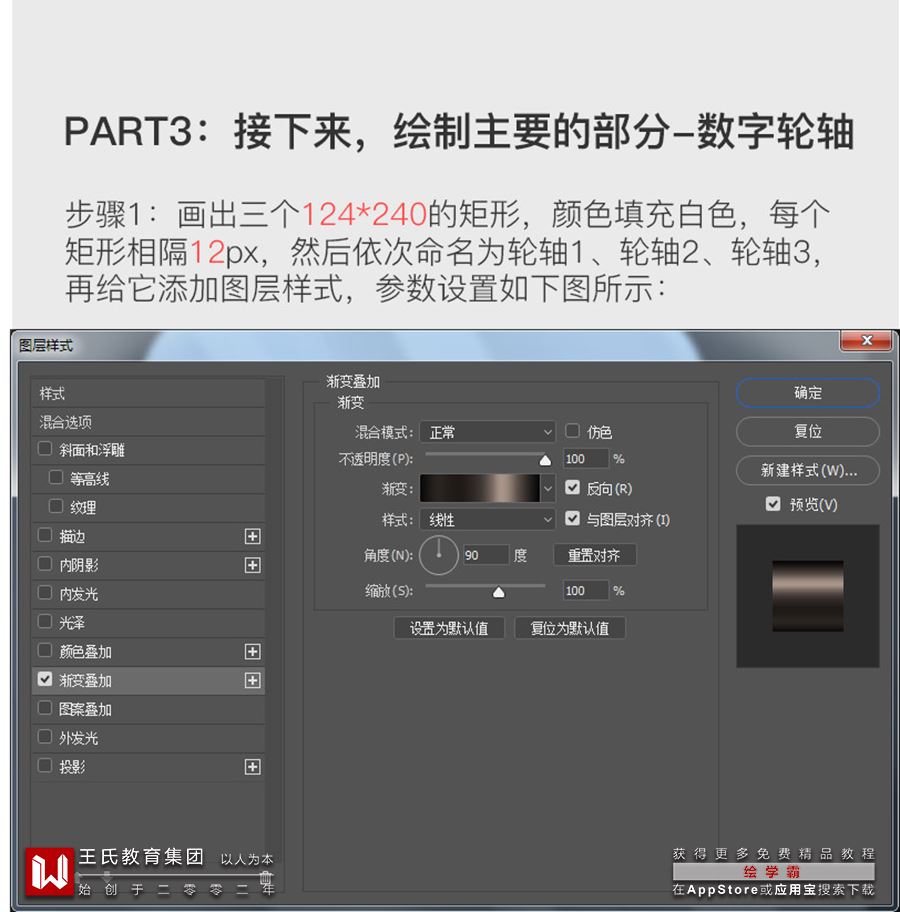The width and height of the screenshot is (900, 912).
Task: Add another 描边 stroke effect via plus icon
Action: (252, 536)
